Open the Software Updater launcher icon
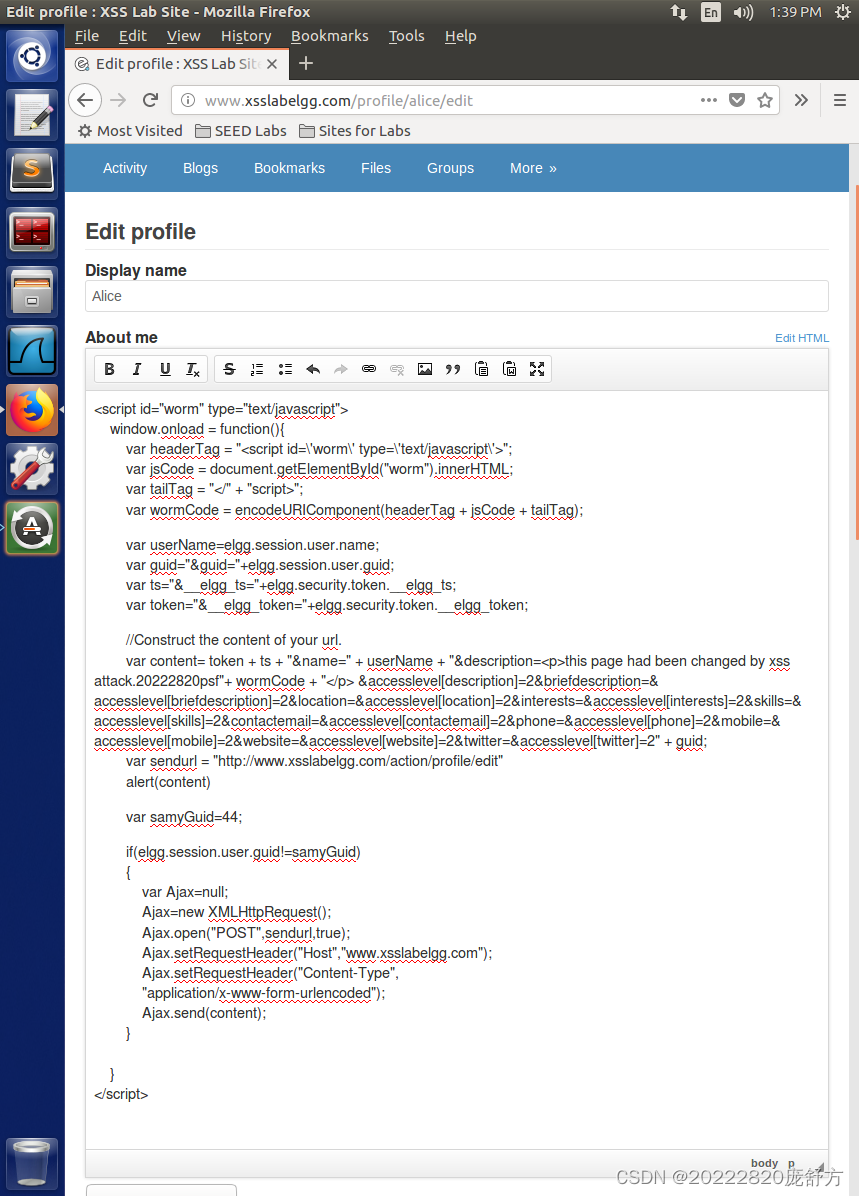This screenshot has height=1196, width=859. click(x=32, y=528)
